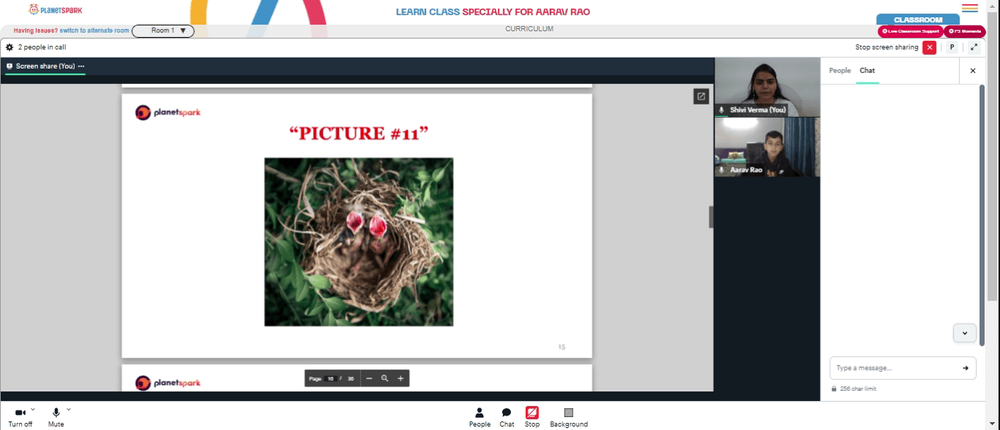Open Screen share (You) options ellipsis
1000x430 pixels.
(81, 66)
